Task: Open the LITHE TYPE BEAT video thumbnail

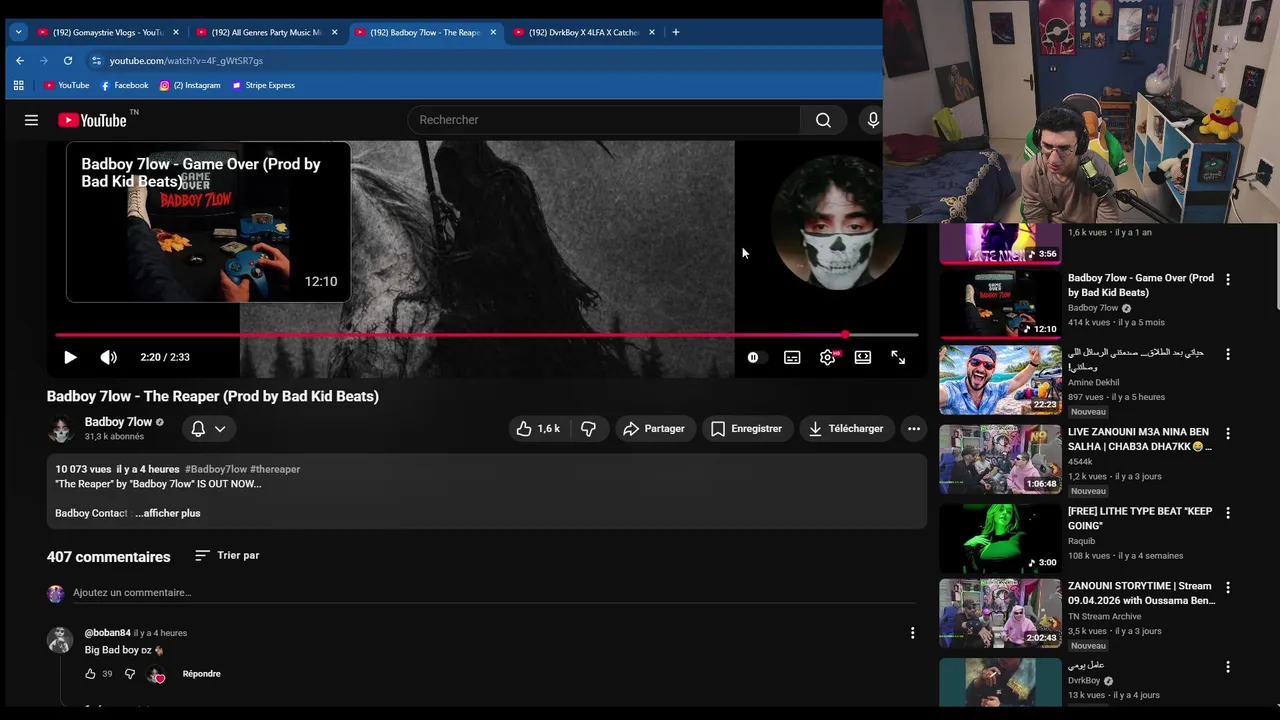Action: (1000, 538)
